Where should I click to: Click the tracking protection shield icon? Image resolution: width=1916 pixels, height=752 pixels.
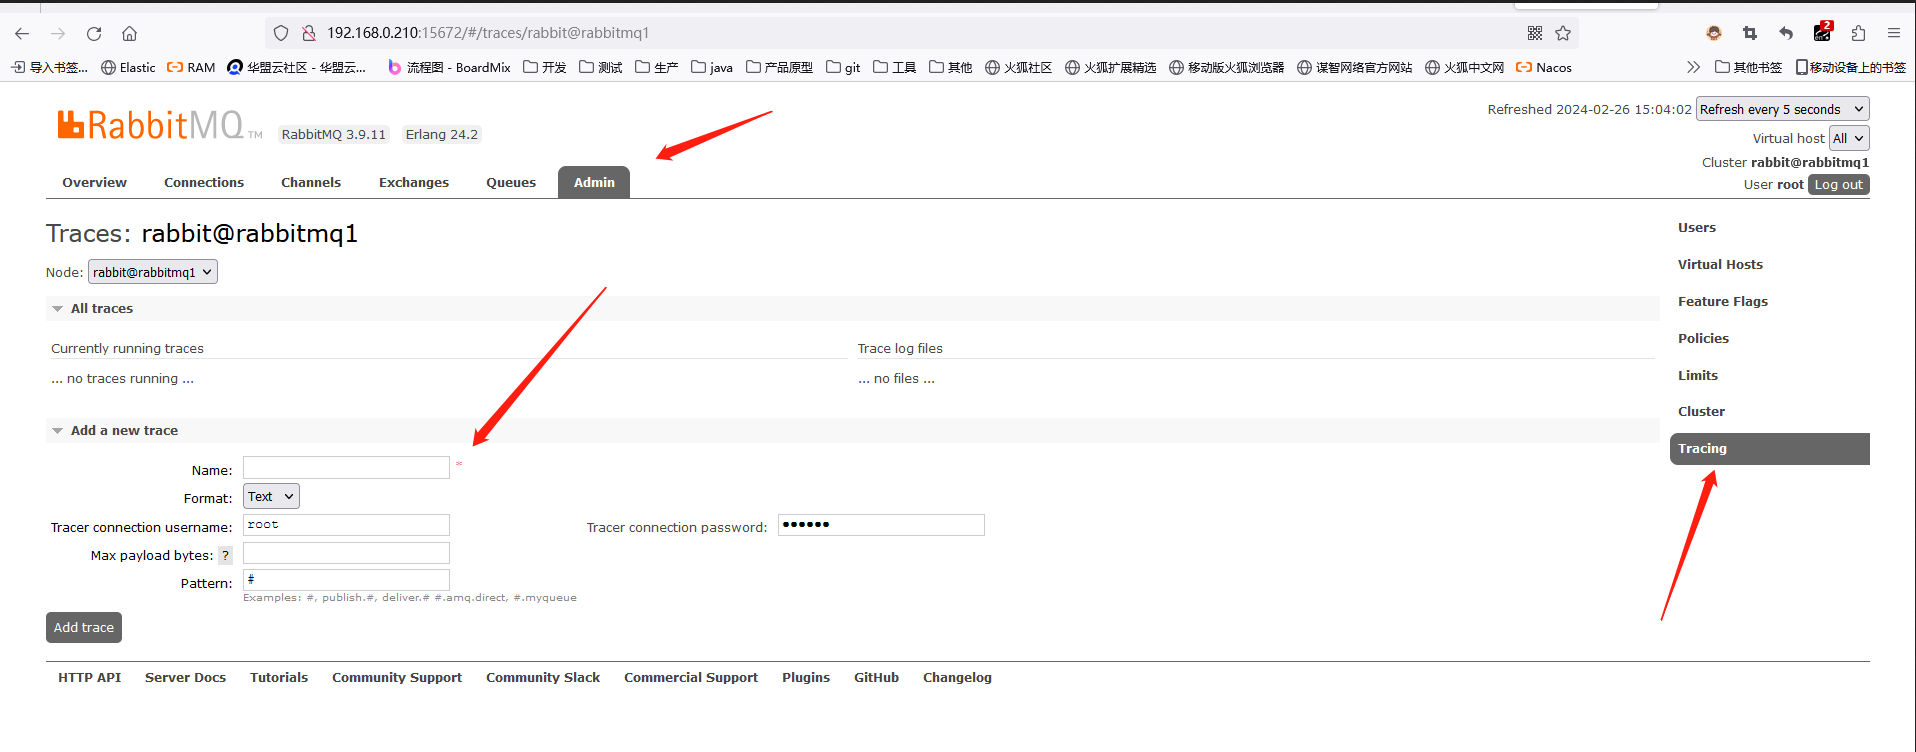(281, 33)
